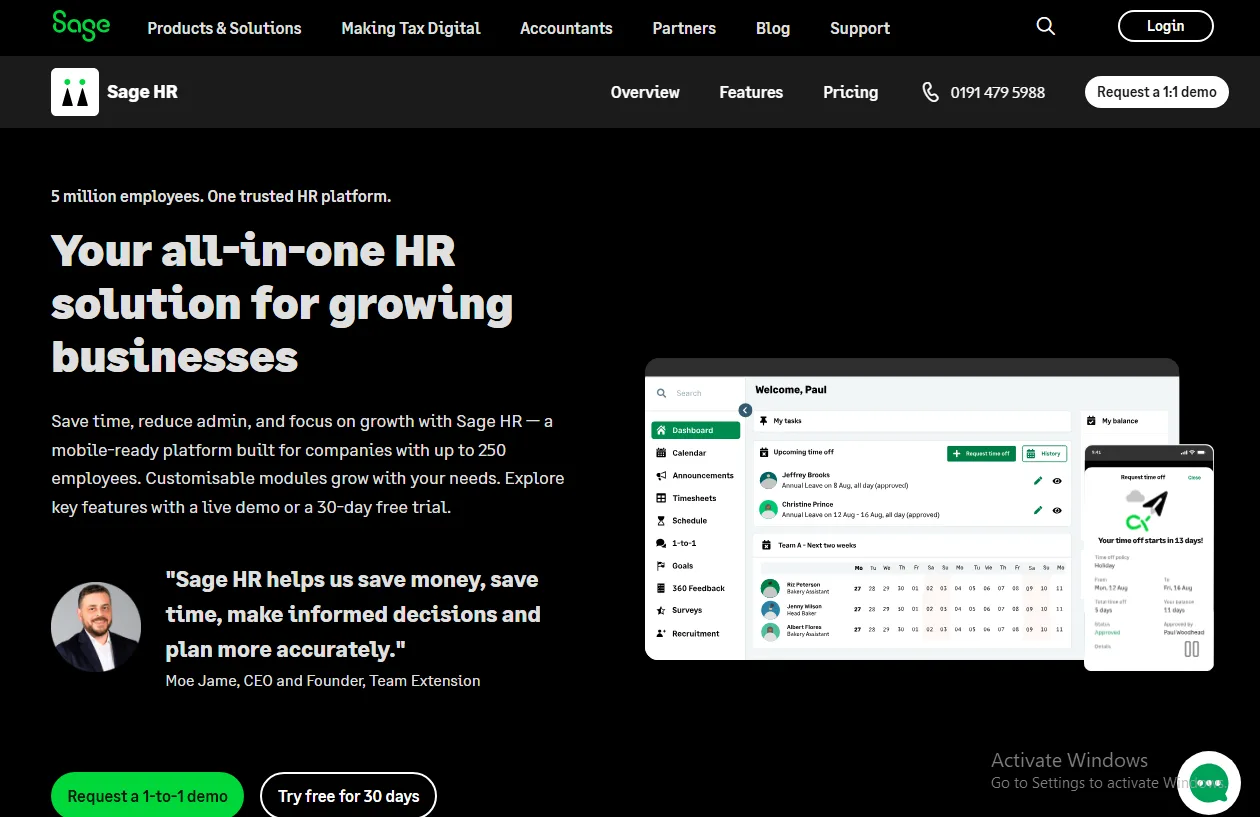Click the History button in dashboard

[x=1044, y=453]
